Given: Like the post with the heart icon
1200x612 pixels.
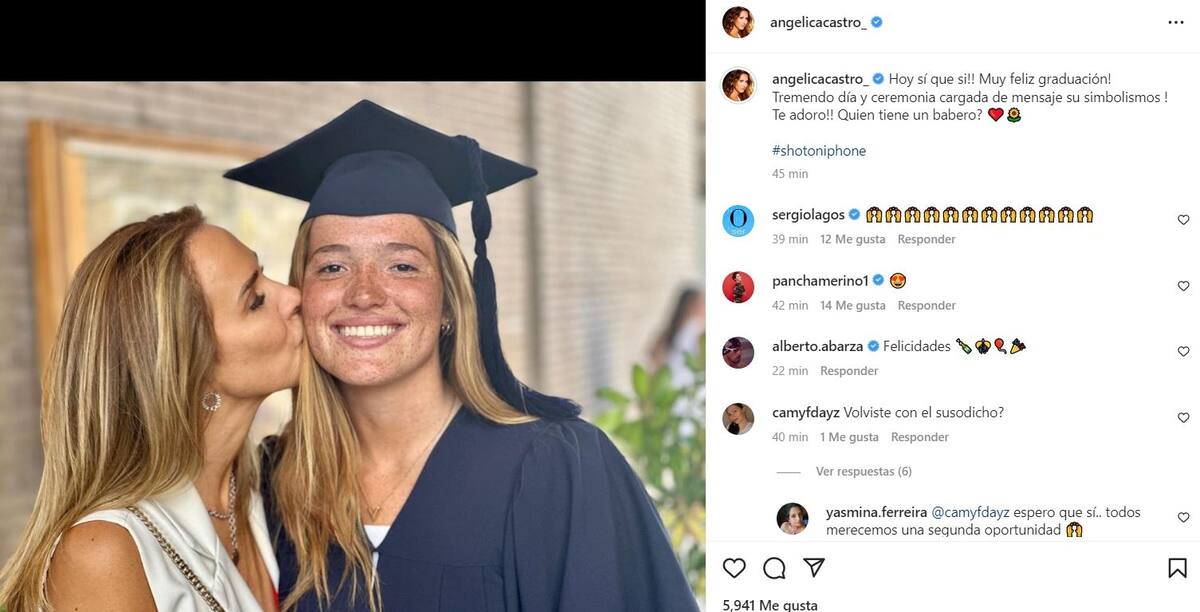Looking at the screenshot, I should [734, 568].
